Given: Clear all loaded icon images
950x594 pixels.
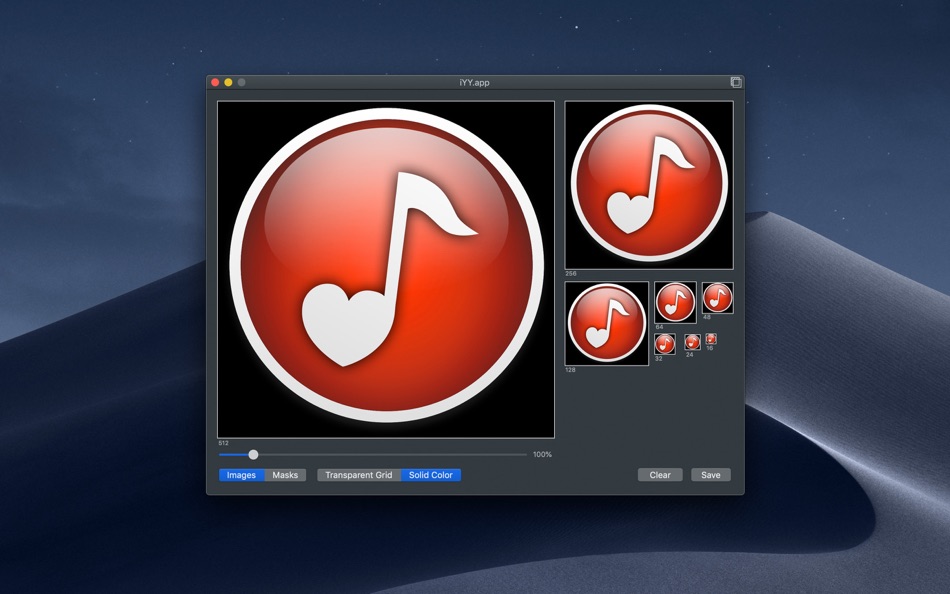Looking at the screenshot, I should click(x=660, y=475).
